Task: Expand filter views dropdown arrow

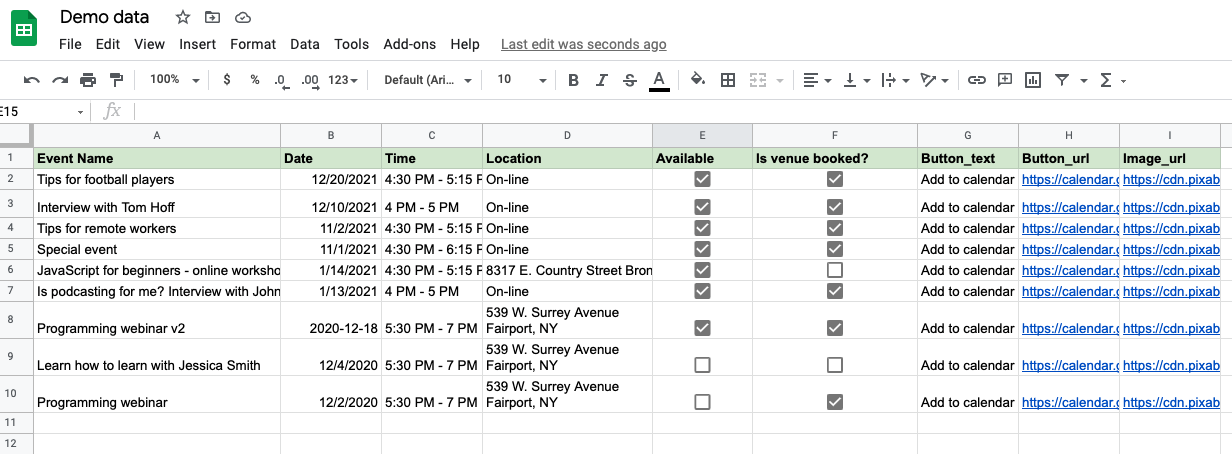Action: coord(1084,80)
